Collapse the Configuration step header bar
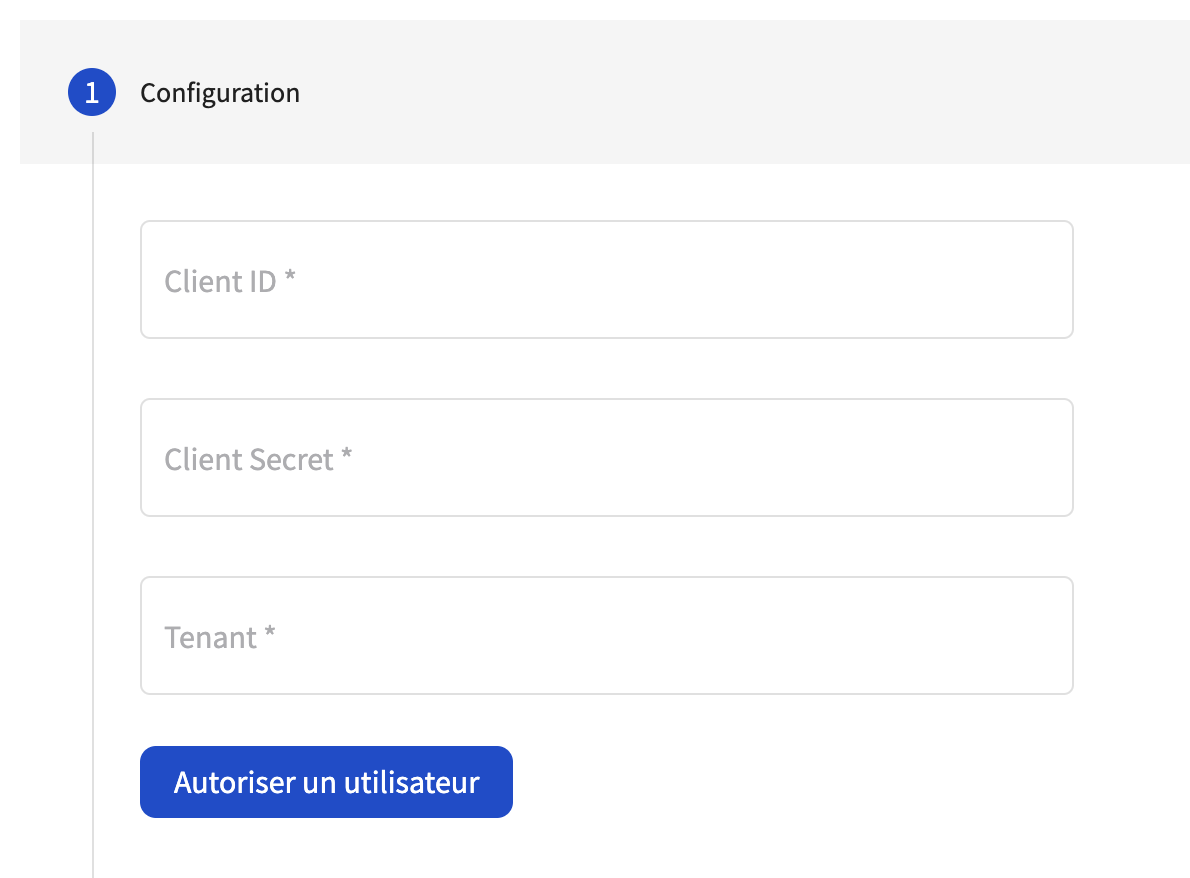 click(605, 92)
